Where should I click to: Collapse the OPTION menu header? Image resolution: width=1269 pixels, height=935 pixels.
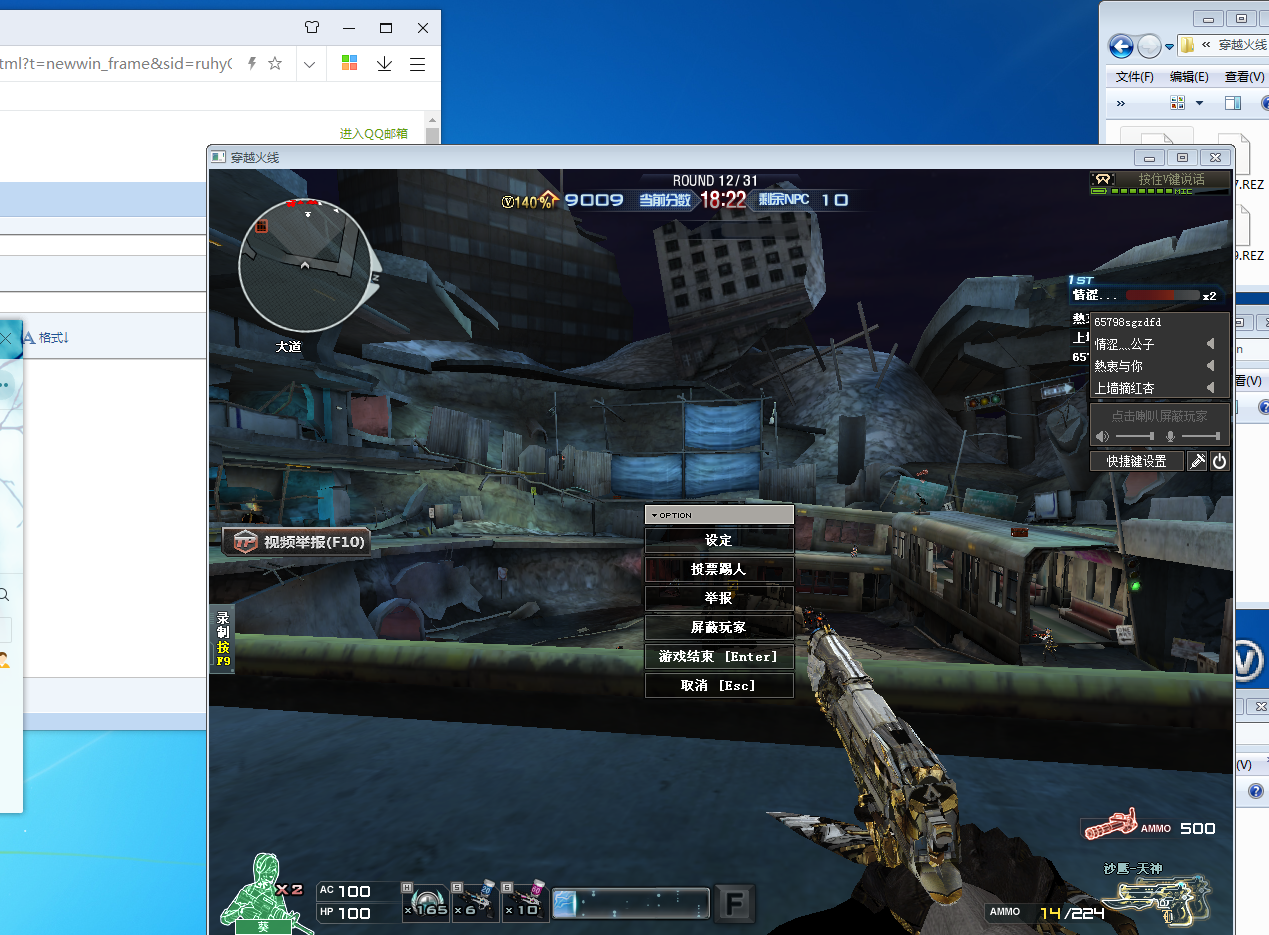pyautogui.click(x=719, y=515)
